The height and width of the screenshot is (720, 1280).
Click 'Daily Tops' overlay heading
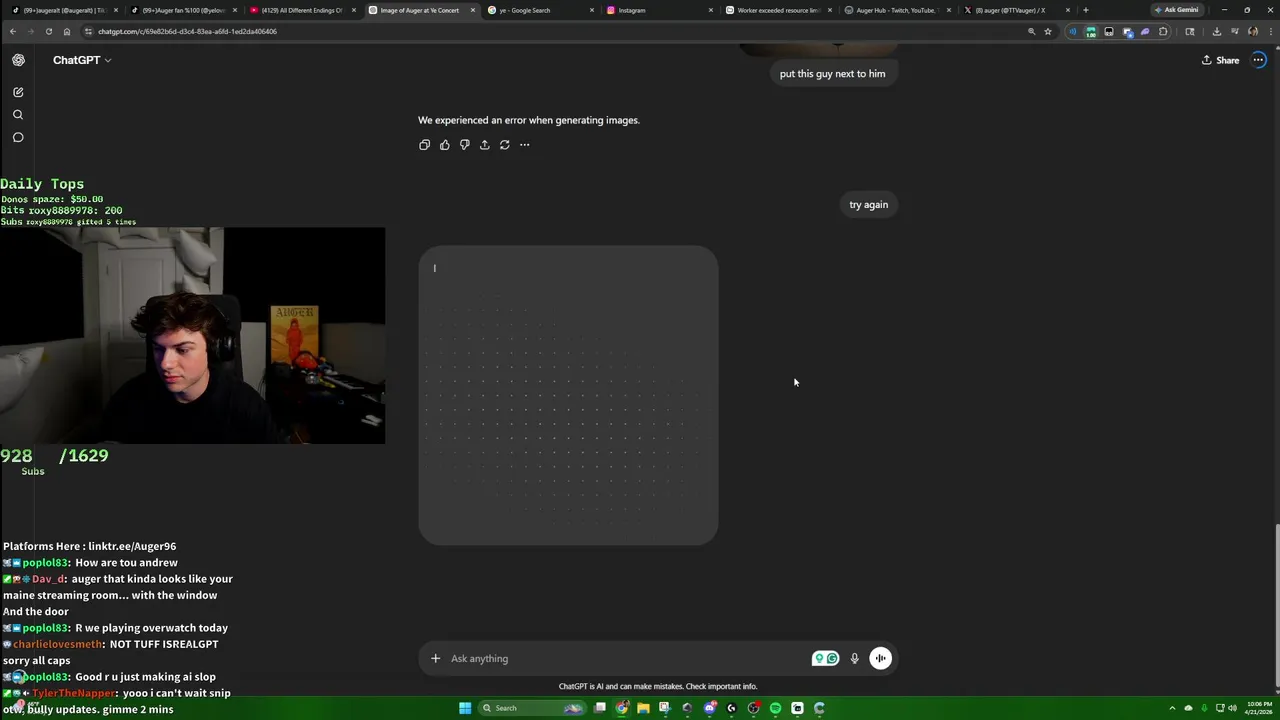(x=42, y=184)
